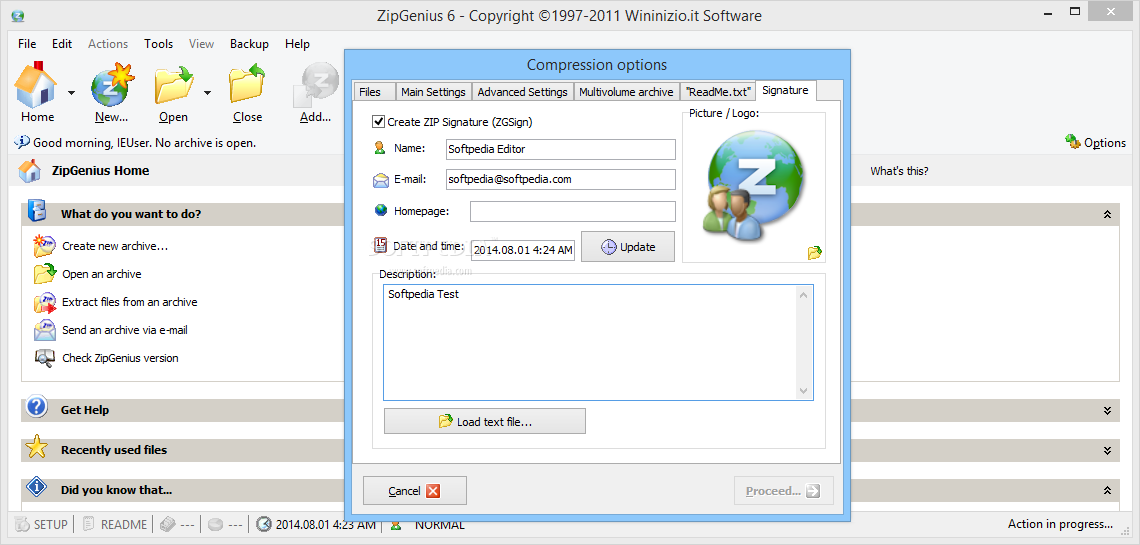This screenshot has height=545, width=1140.
Task: Click the New archive toolbar icon
Action: click(x=112, y=86)
